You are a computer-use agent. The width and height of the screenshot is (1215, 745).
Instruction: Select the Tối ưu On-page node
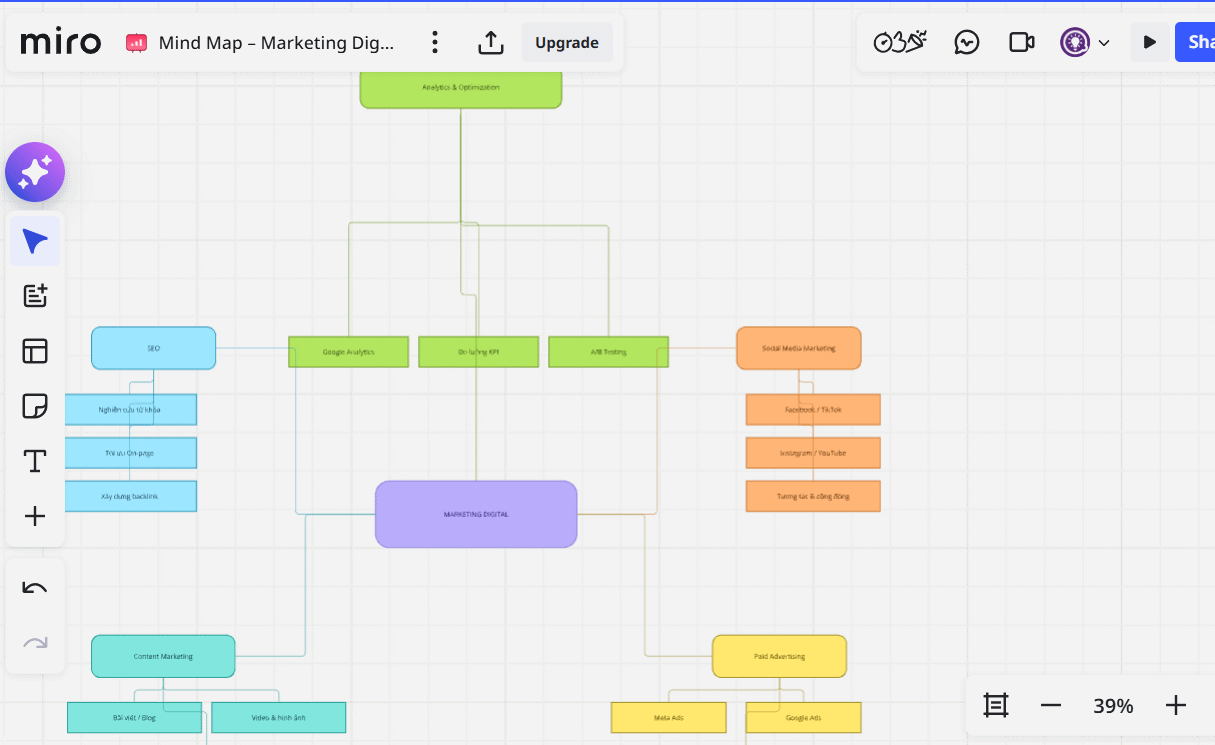tap(131, 453)
